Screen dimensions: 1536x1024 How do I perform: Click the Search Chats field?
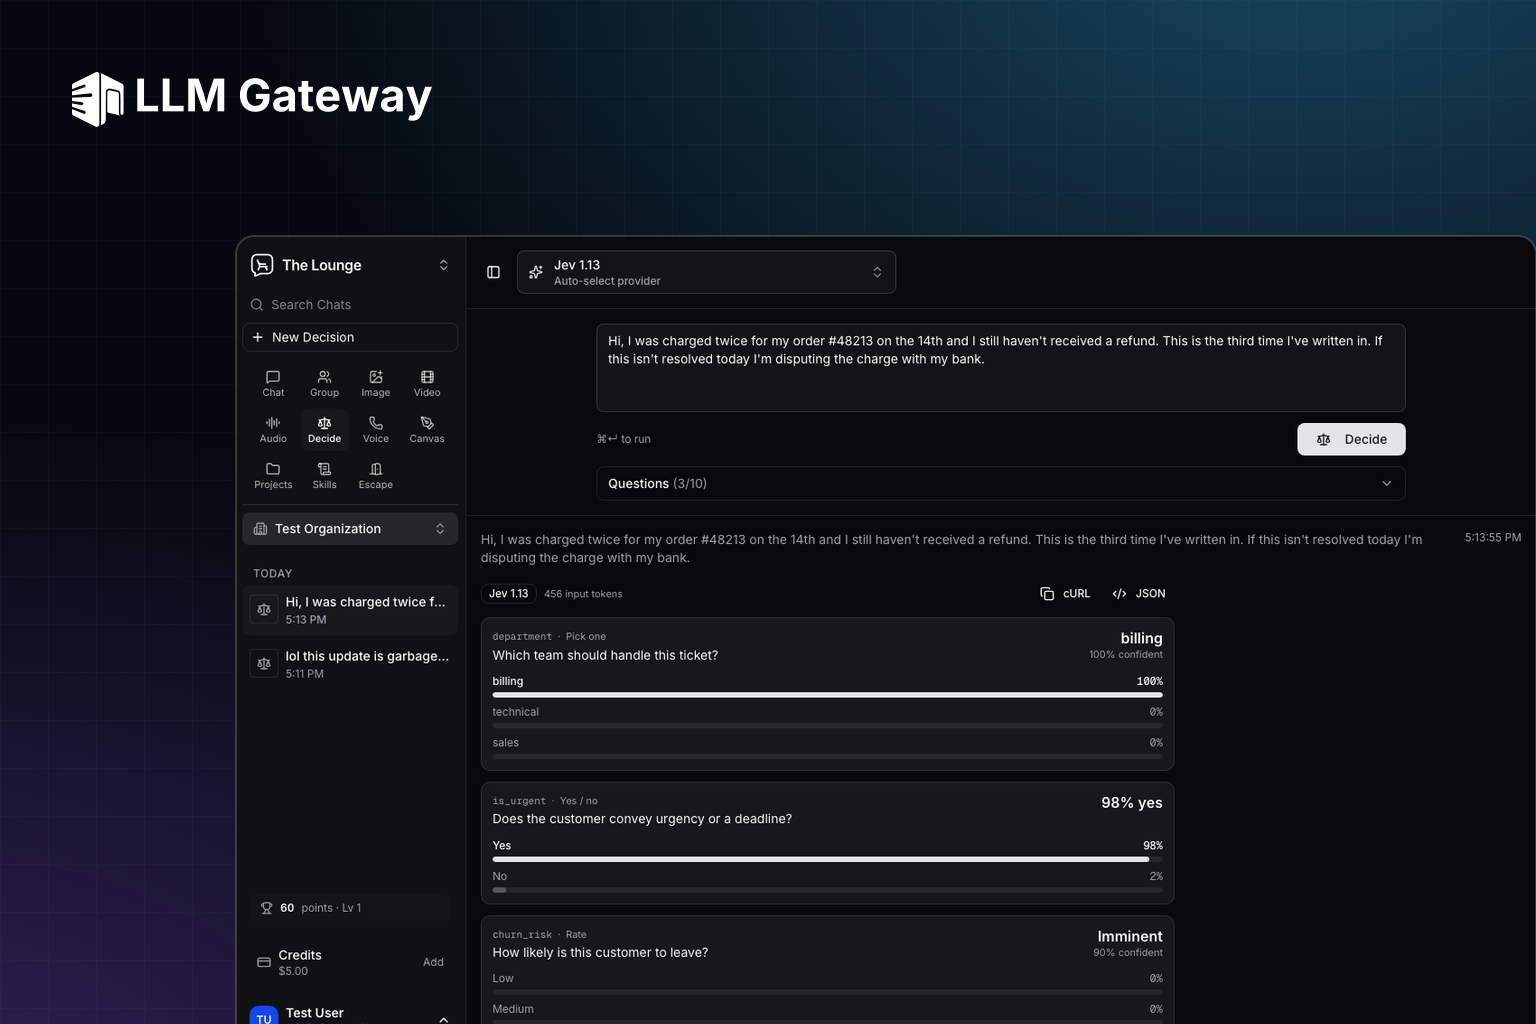click(x=350, y=305)
